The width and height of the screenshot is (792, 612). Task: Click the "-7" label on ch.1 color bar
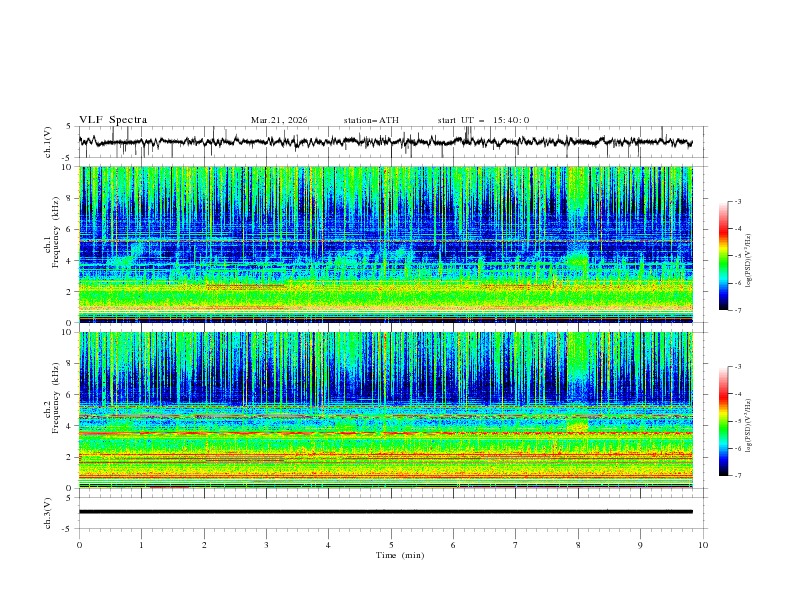pyautogui.click(x=738, y=311)
